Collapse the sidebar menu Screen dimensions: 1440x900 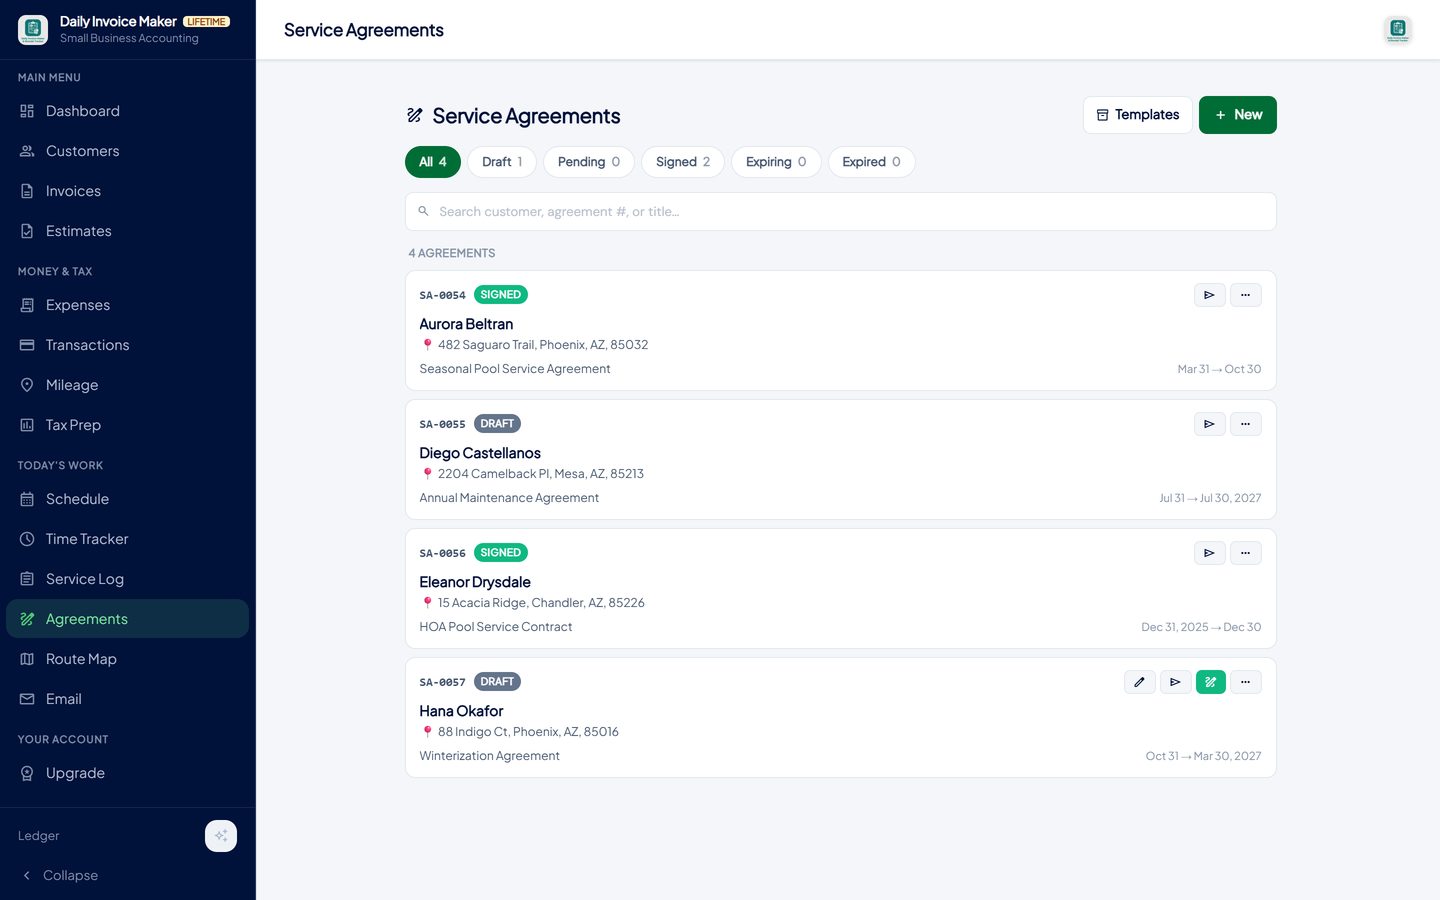point(60,875)
